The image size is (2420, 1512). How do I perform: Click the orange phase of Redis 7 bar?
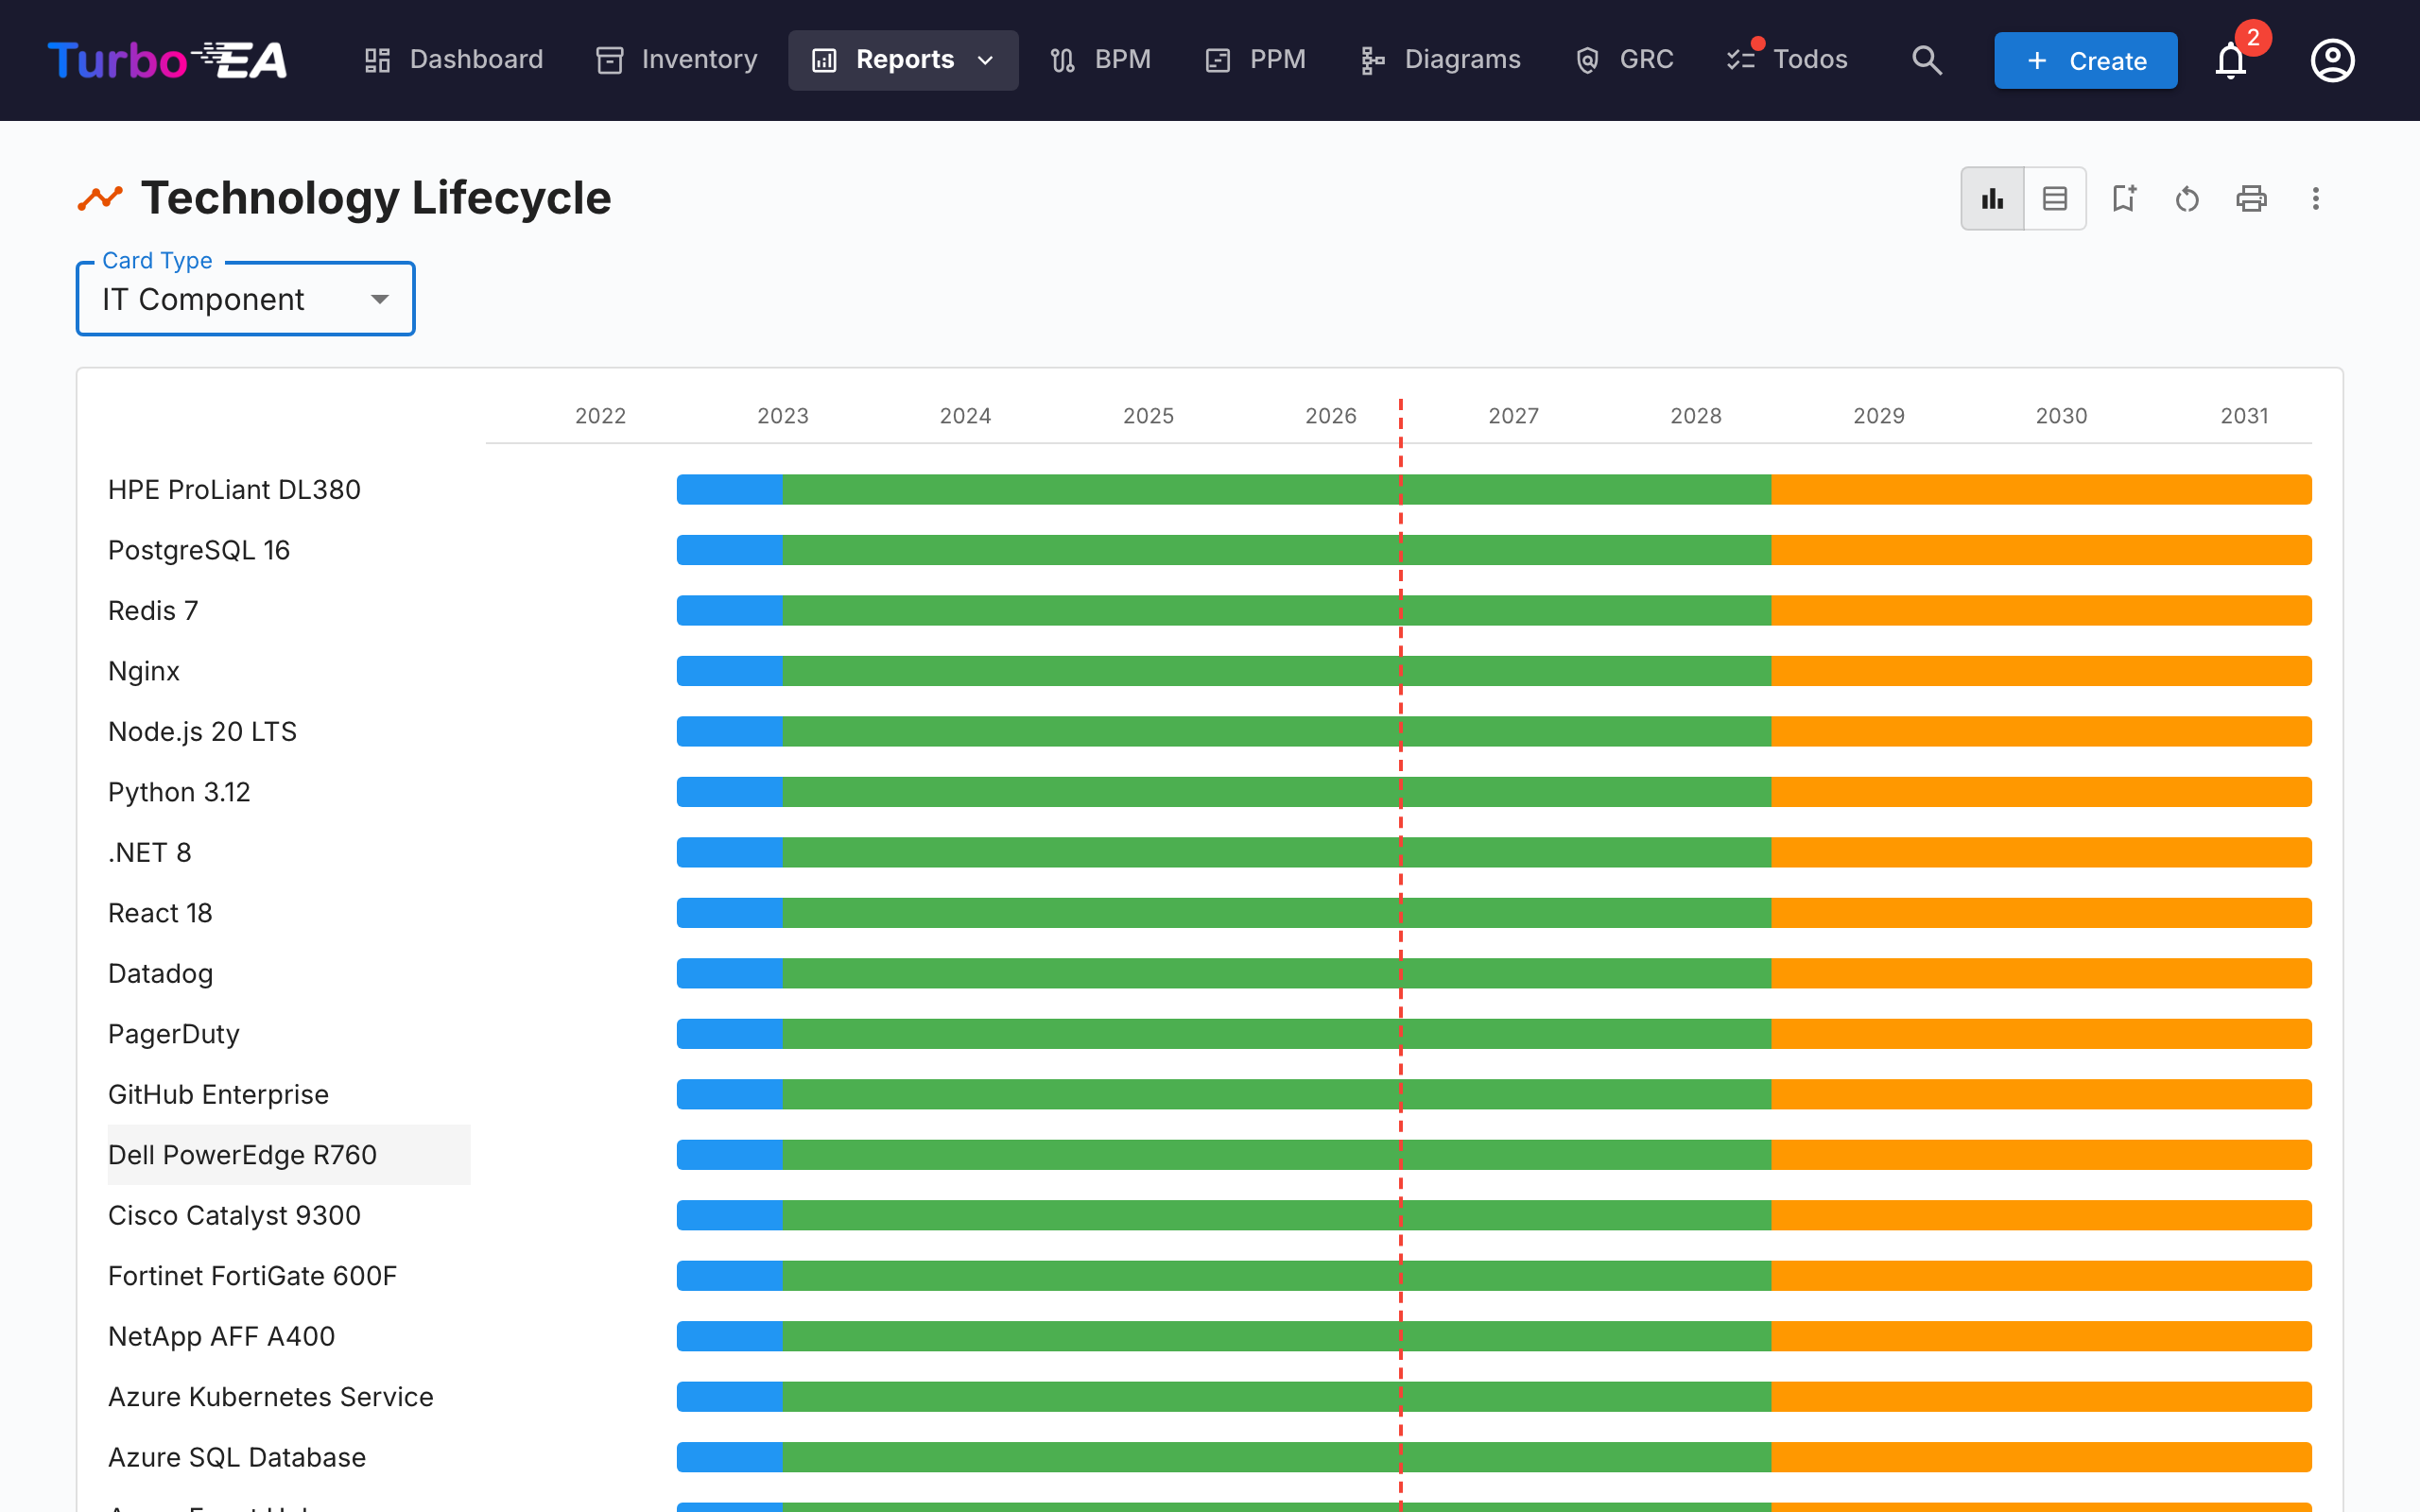pos(2041,610)
